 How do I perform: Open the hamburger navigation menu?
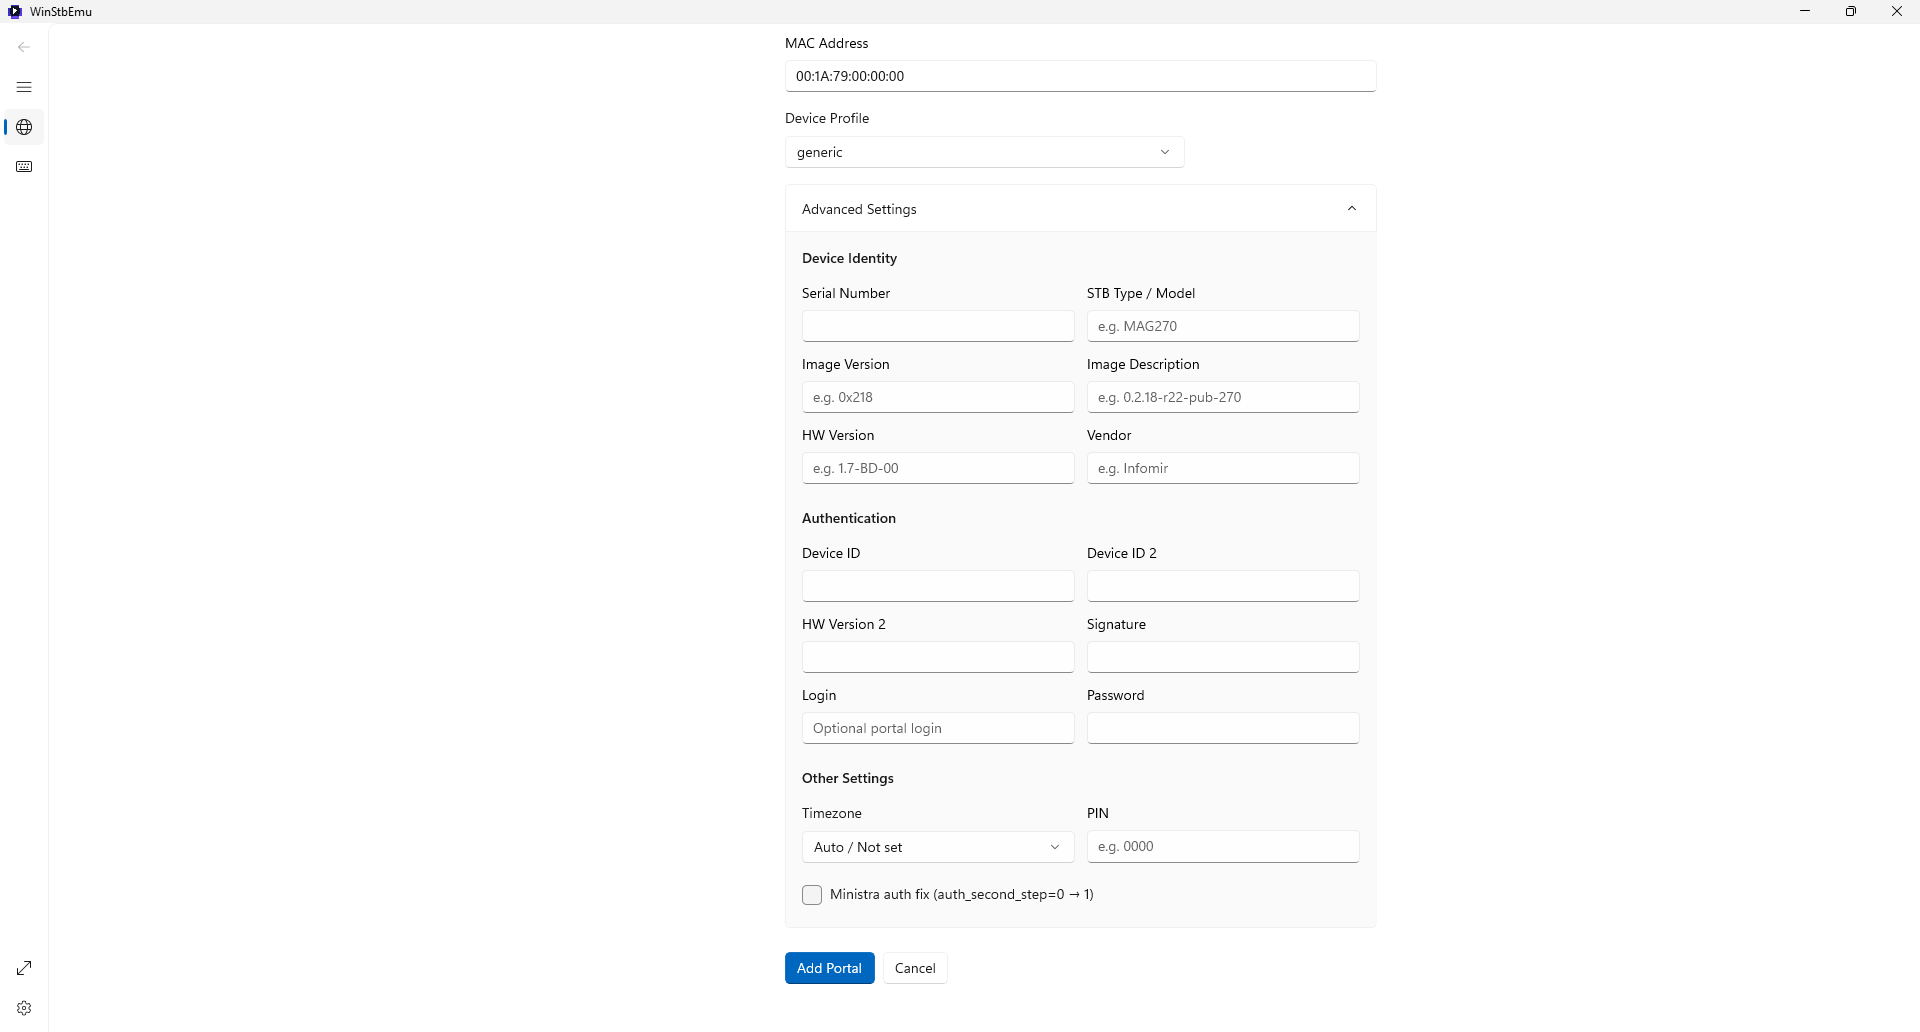pyautogui.click(x=24, y=87)
